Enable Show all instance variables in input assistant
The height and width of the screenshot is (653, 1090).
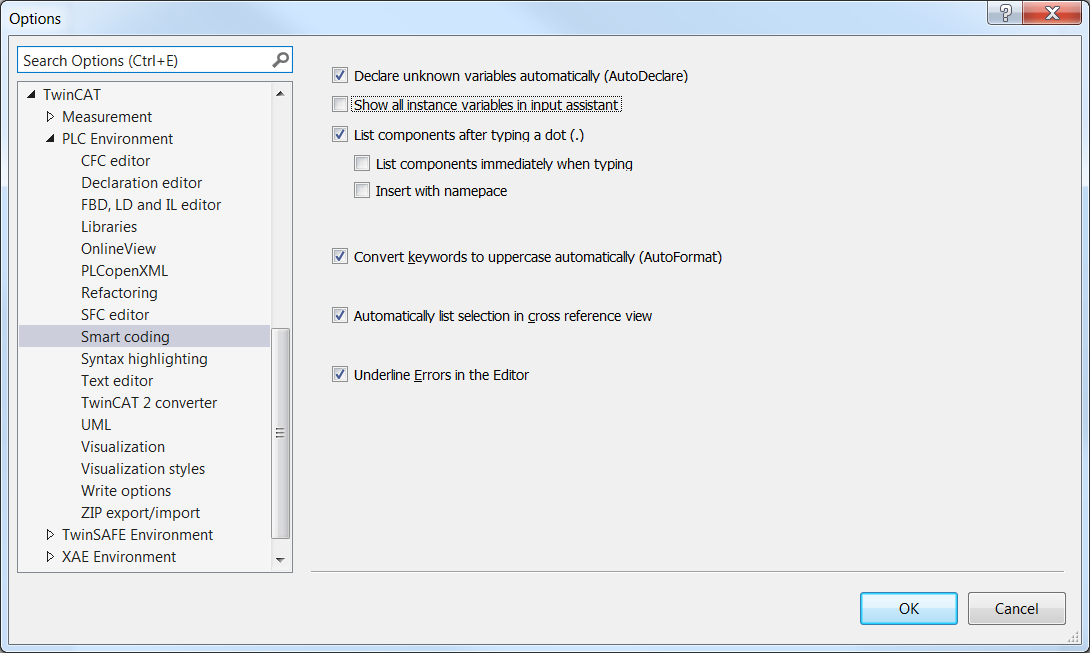340,104
